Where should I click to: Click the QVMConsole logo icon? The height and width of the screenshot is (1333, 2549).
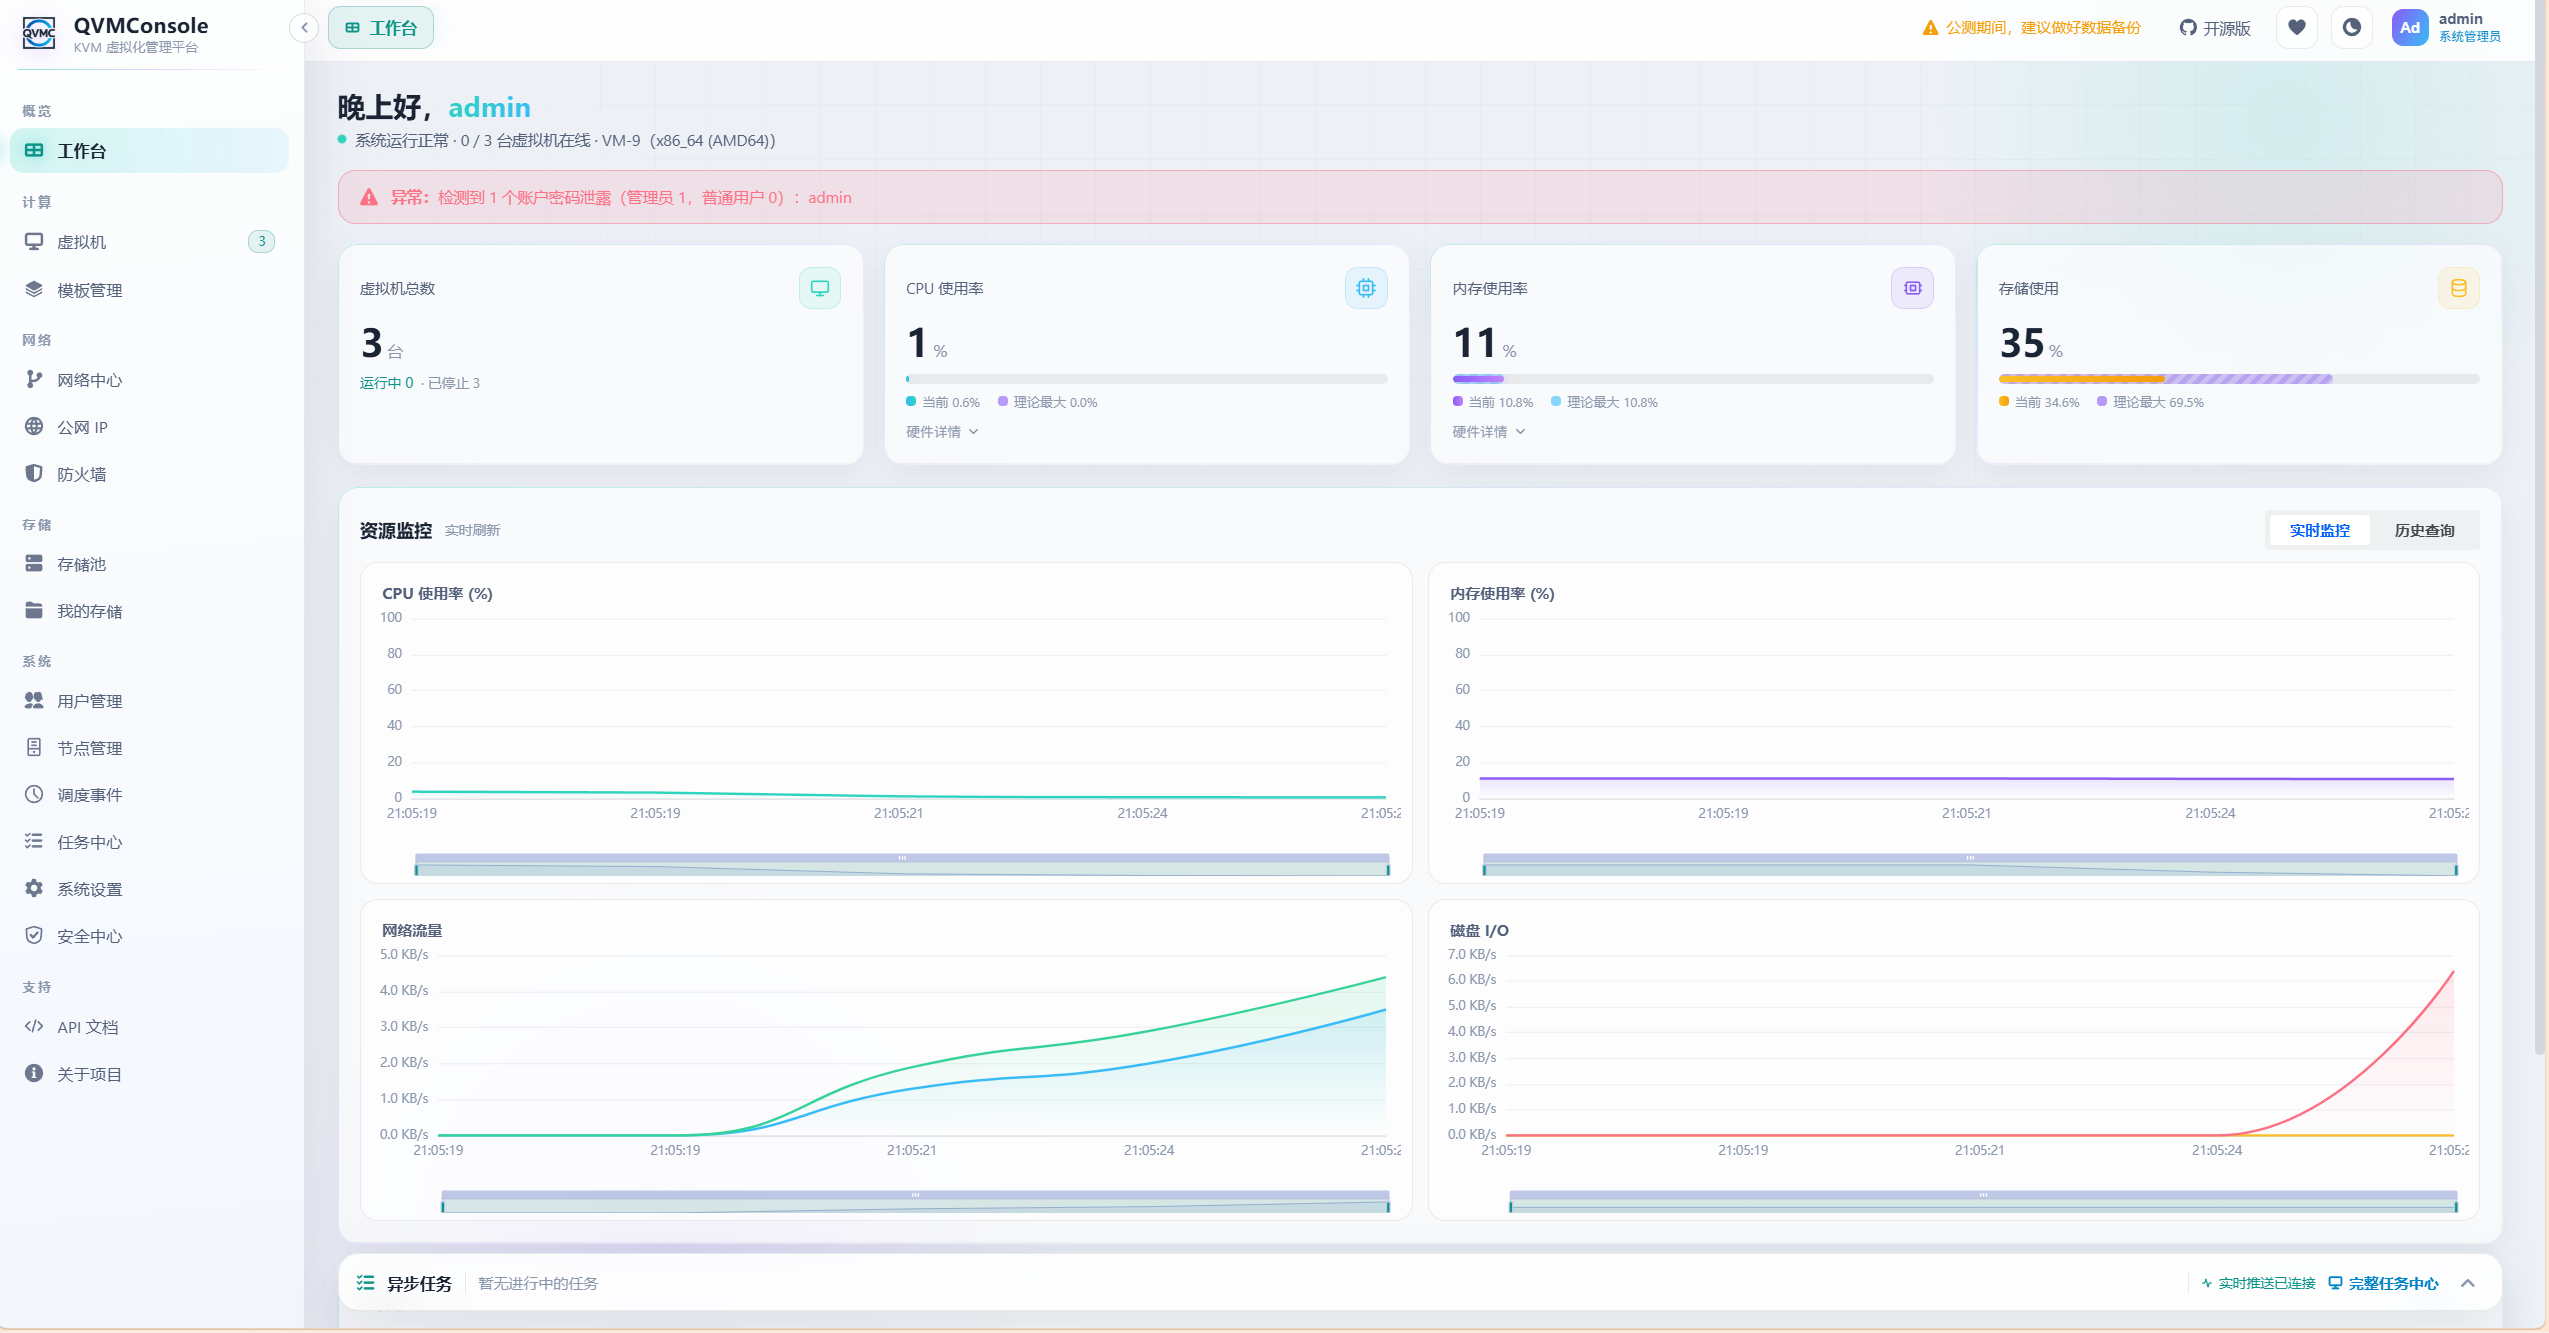pos(39,34)
